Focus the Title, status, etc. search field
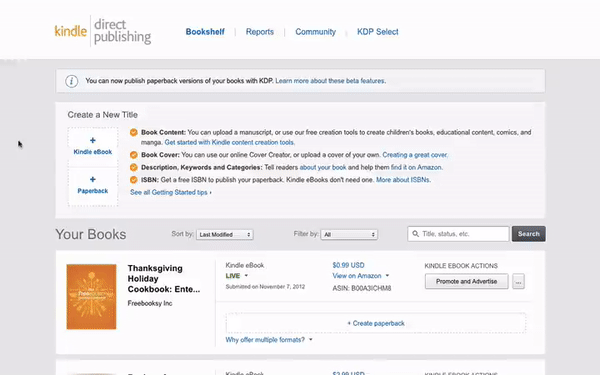Screen dimensions: 600x375 point(458,234)
